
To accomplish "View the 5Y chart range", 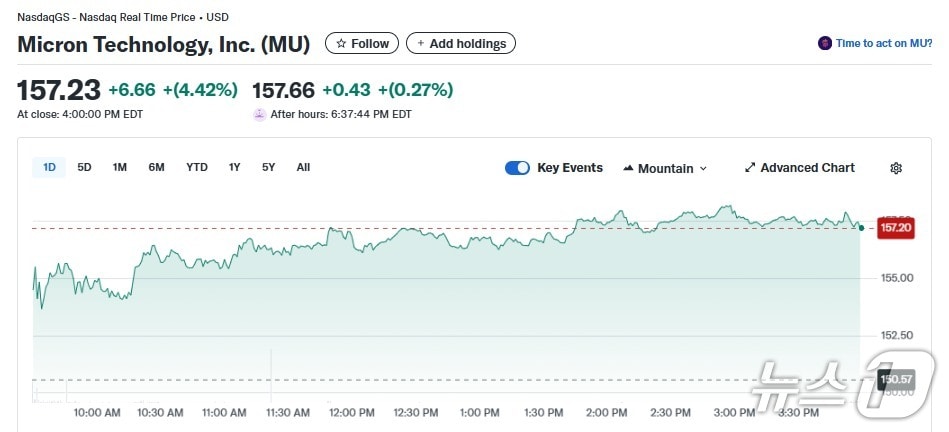I will [x=268, y=167].
